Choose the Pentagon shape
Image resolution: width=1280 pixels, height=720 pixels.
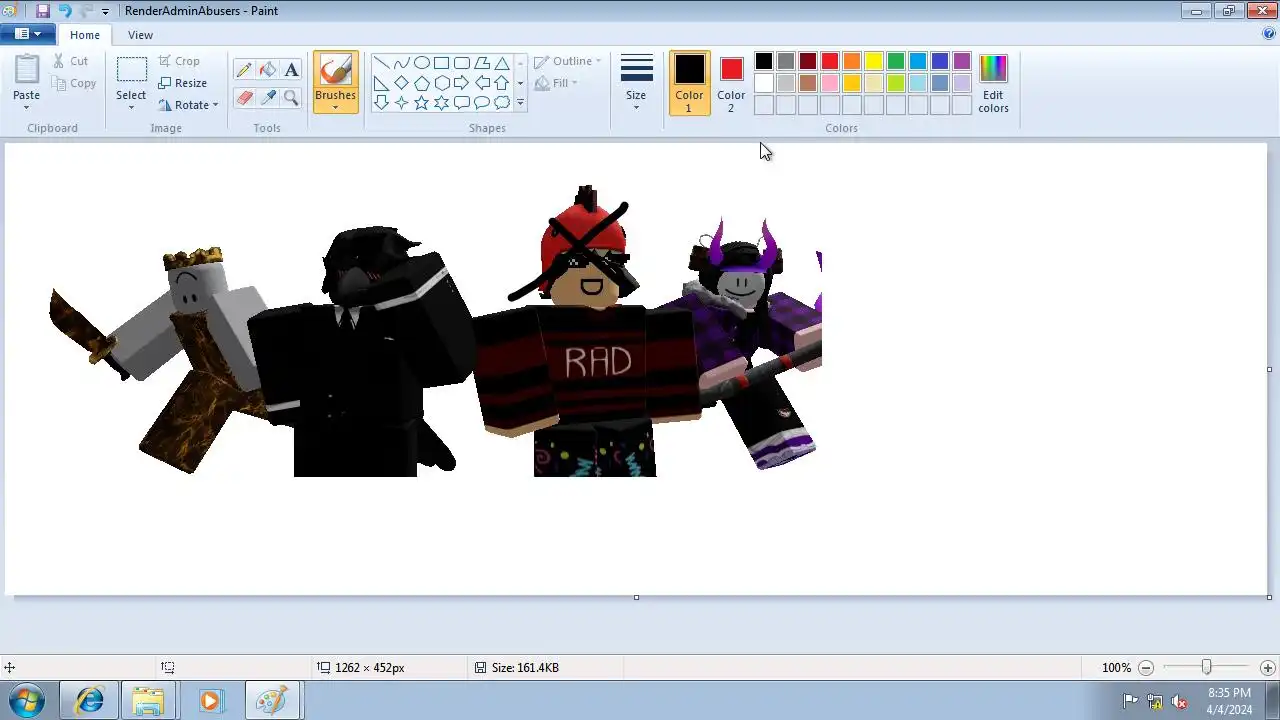pyautogui.click(x=422, y=83)
